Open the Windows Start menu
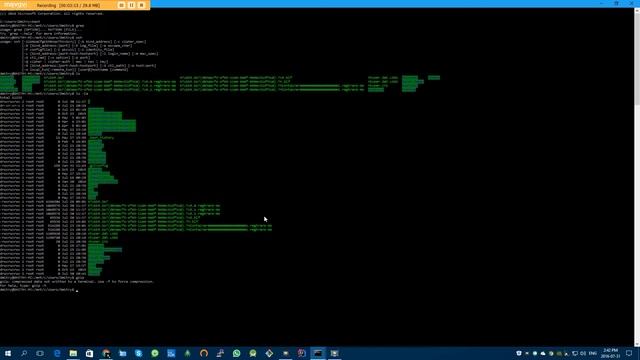The height and width of the screenshot is (360, 640). point(8,353)
